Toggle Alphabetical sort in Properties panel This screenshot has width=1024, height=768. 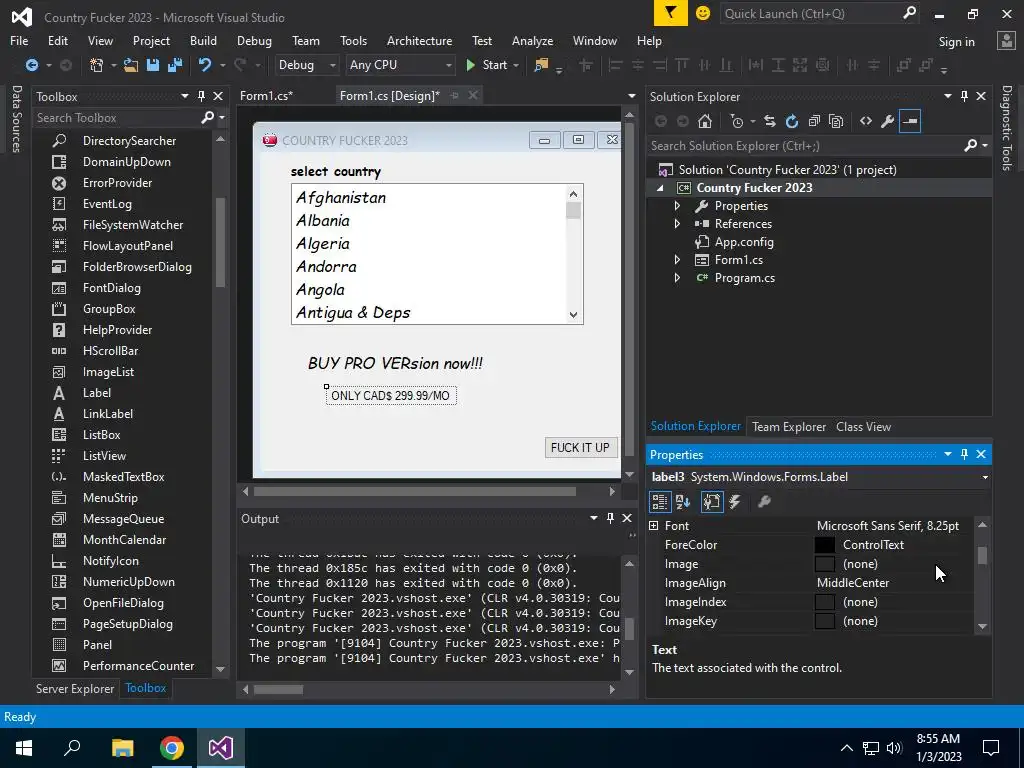coord(683,502)
